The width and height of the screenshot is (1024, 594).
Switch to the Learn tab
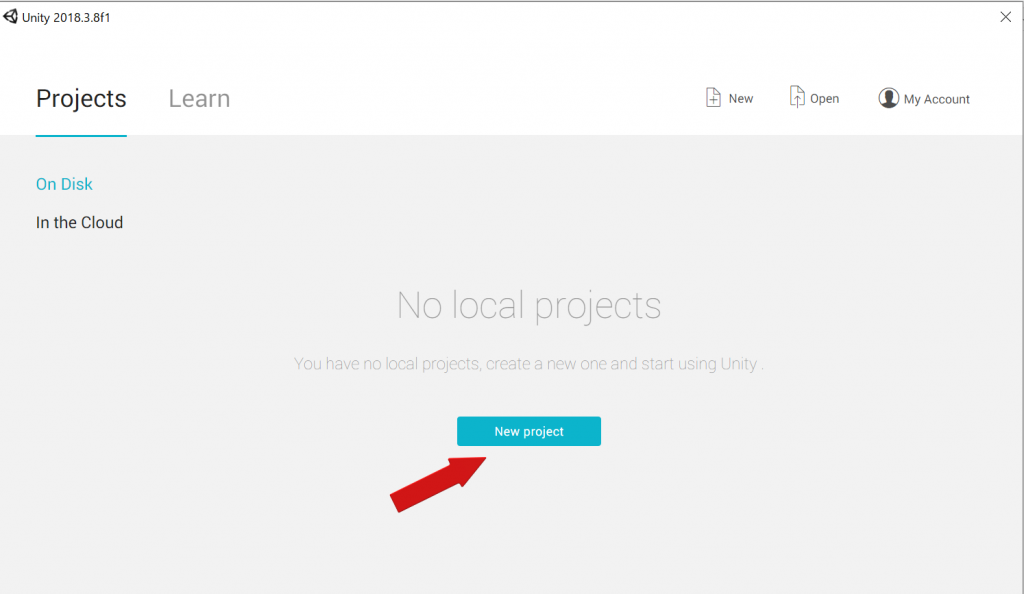coord(199,99)
